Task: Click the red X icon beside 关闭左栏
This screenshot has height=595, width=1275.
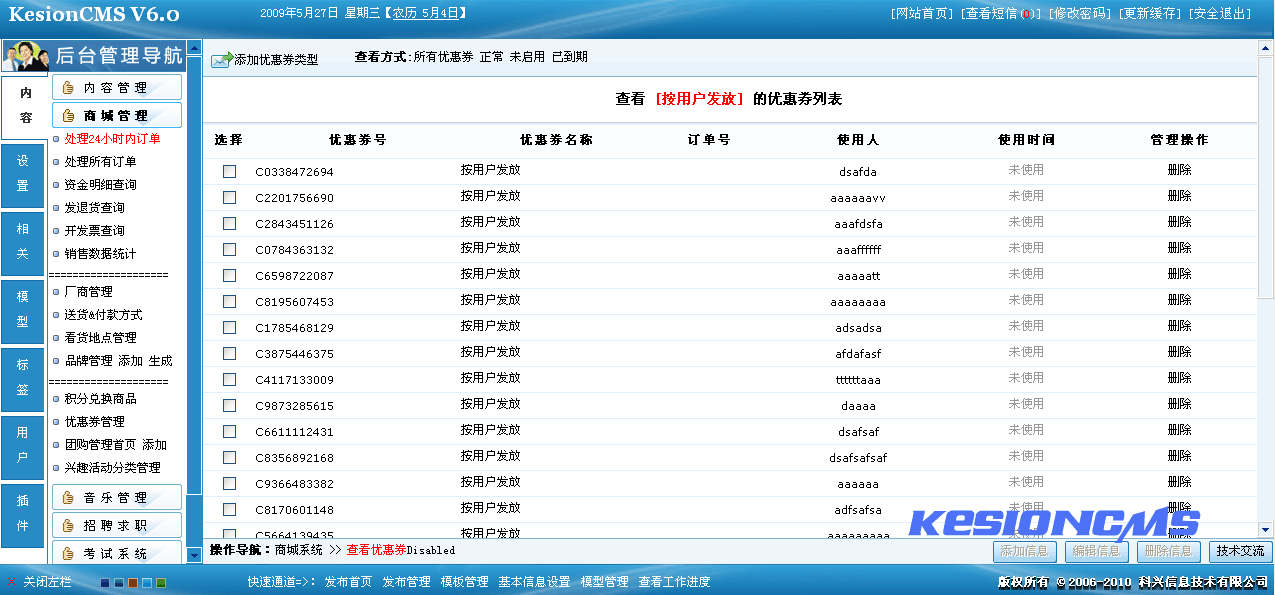Action: pyautogui.click(x=12, y=580)
